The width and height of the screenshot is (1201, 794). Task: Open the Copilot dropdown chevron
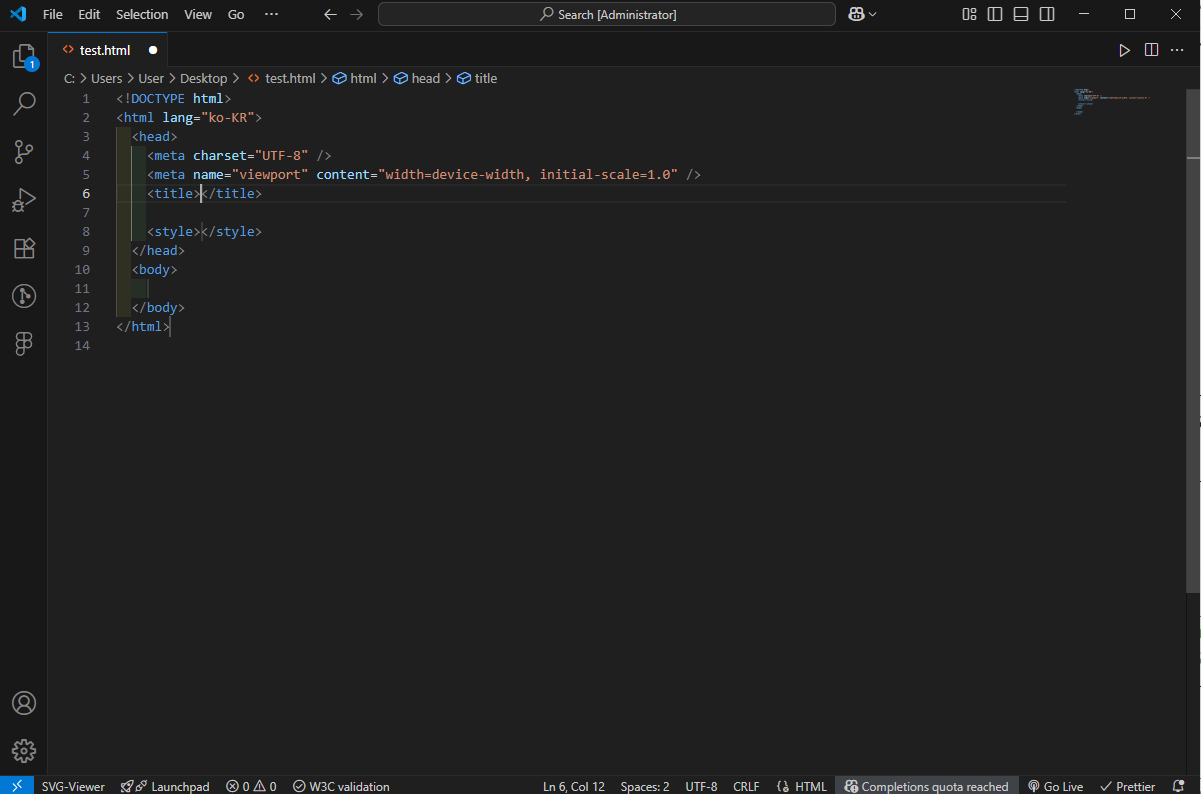[x=873, y=14]
